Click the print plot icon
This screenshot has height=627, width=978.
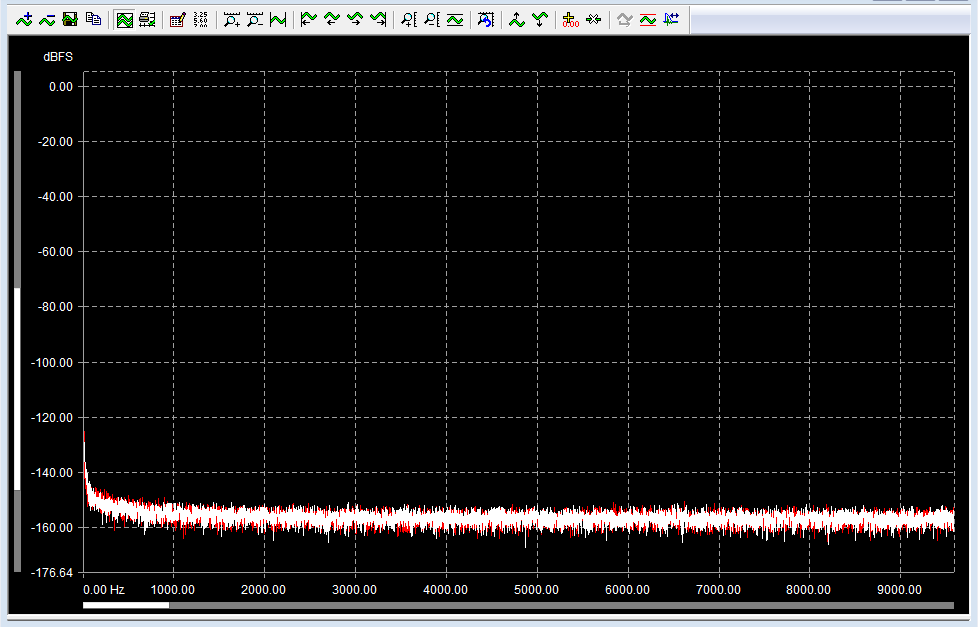147,20
